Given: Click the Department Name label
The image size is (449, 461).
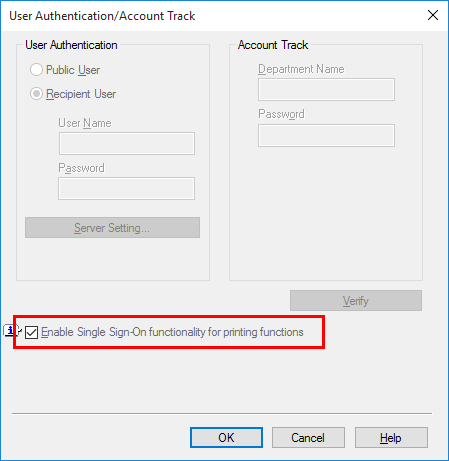Looking at the screenshot, I should click(x=301, y=69).
